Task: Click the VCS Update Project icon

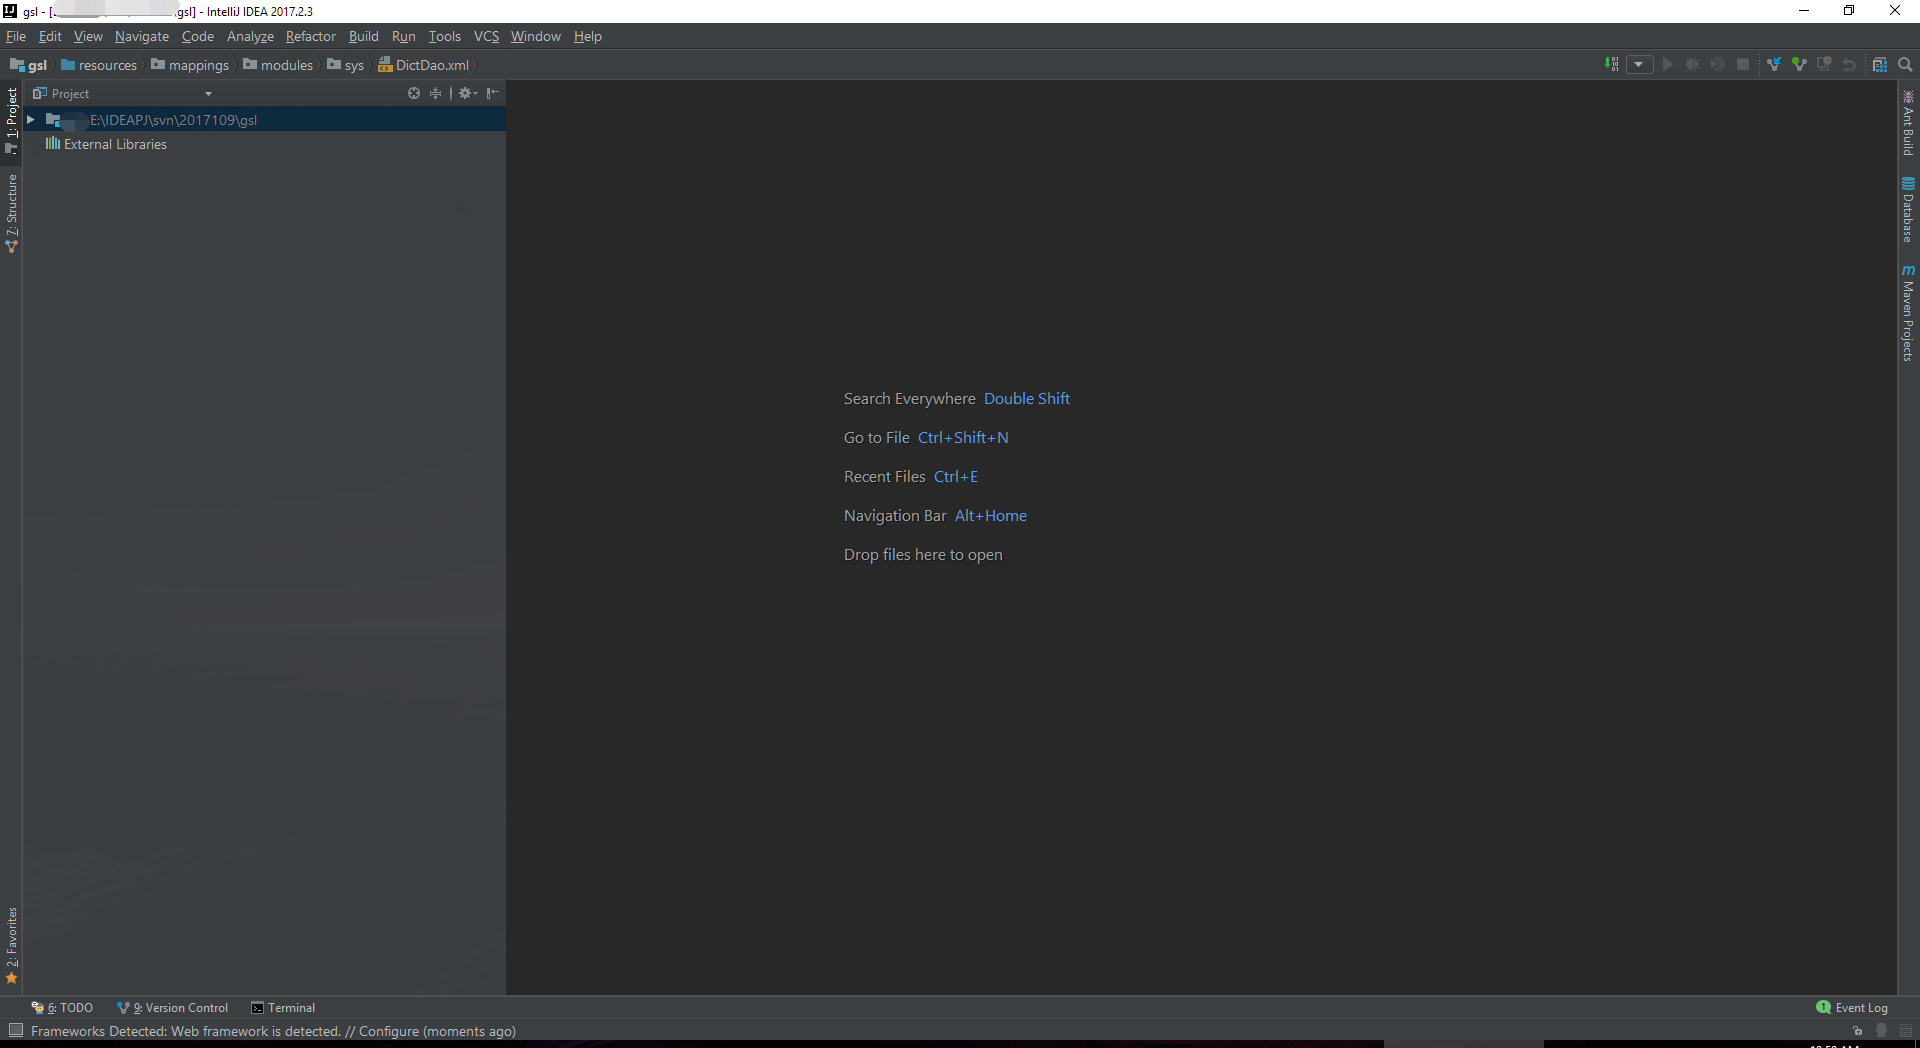Action: tap(1774, 64)
